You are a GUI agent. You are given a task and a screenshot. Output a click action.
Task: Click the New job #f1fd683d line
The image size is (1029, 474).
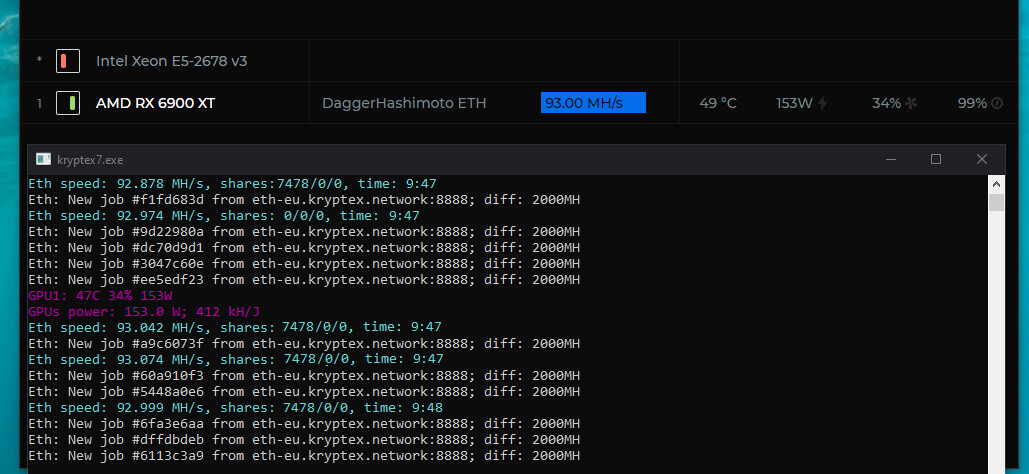(304, 200)
